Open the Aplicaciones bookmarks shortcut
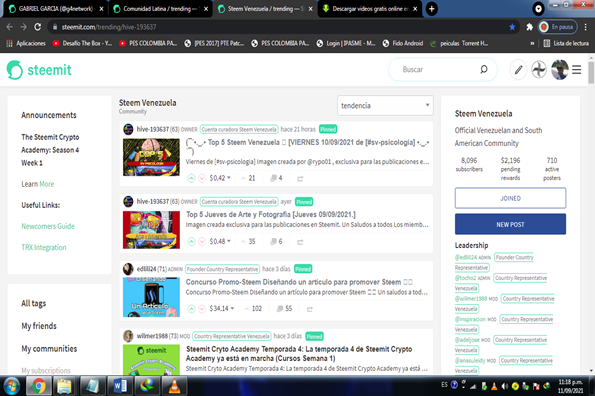This screenshot has width=595, height=396. tap(26, 43)
